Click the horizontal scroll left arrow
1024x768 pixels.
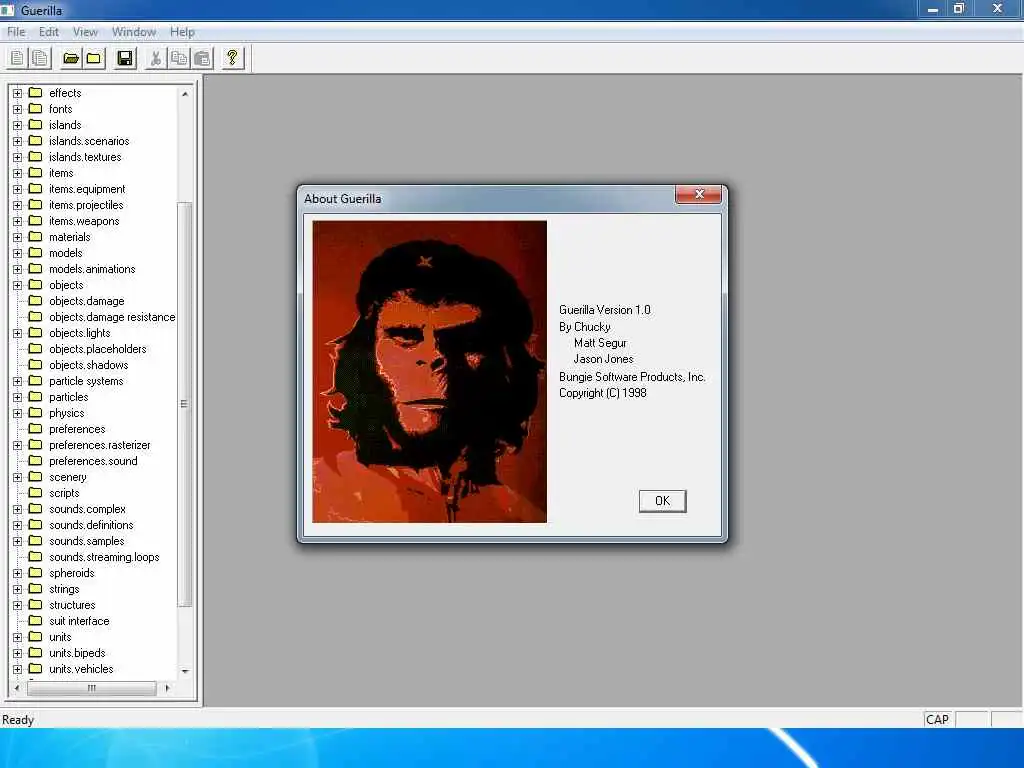(17, 688)
